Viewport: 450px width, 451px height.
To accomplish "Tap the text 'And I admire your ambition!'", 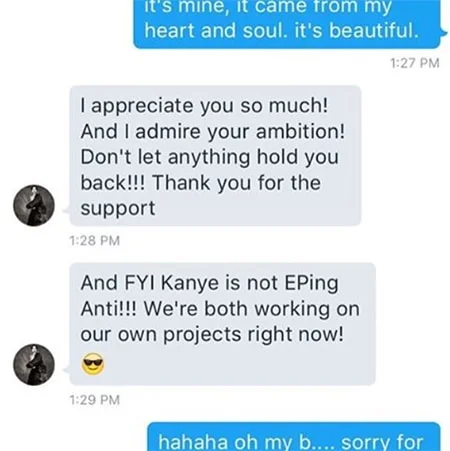I will tap(213, 131).
